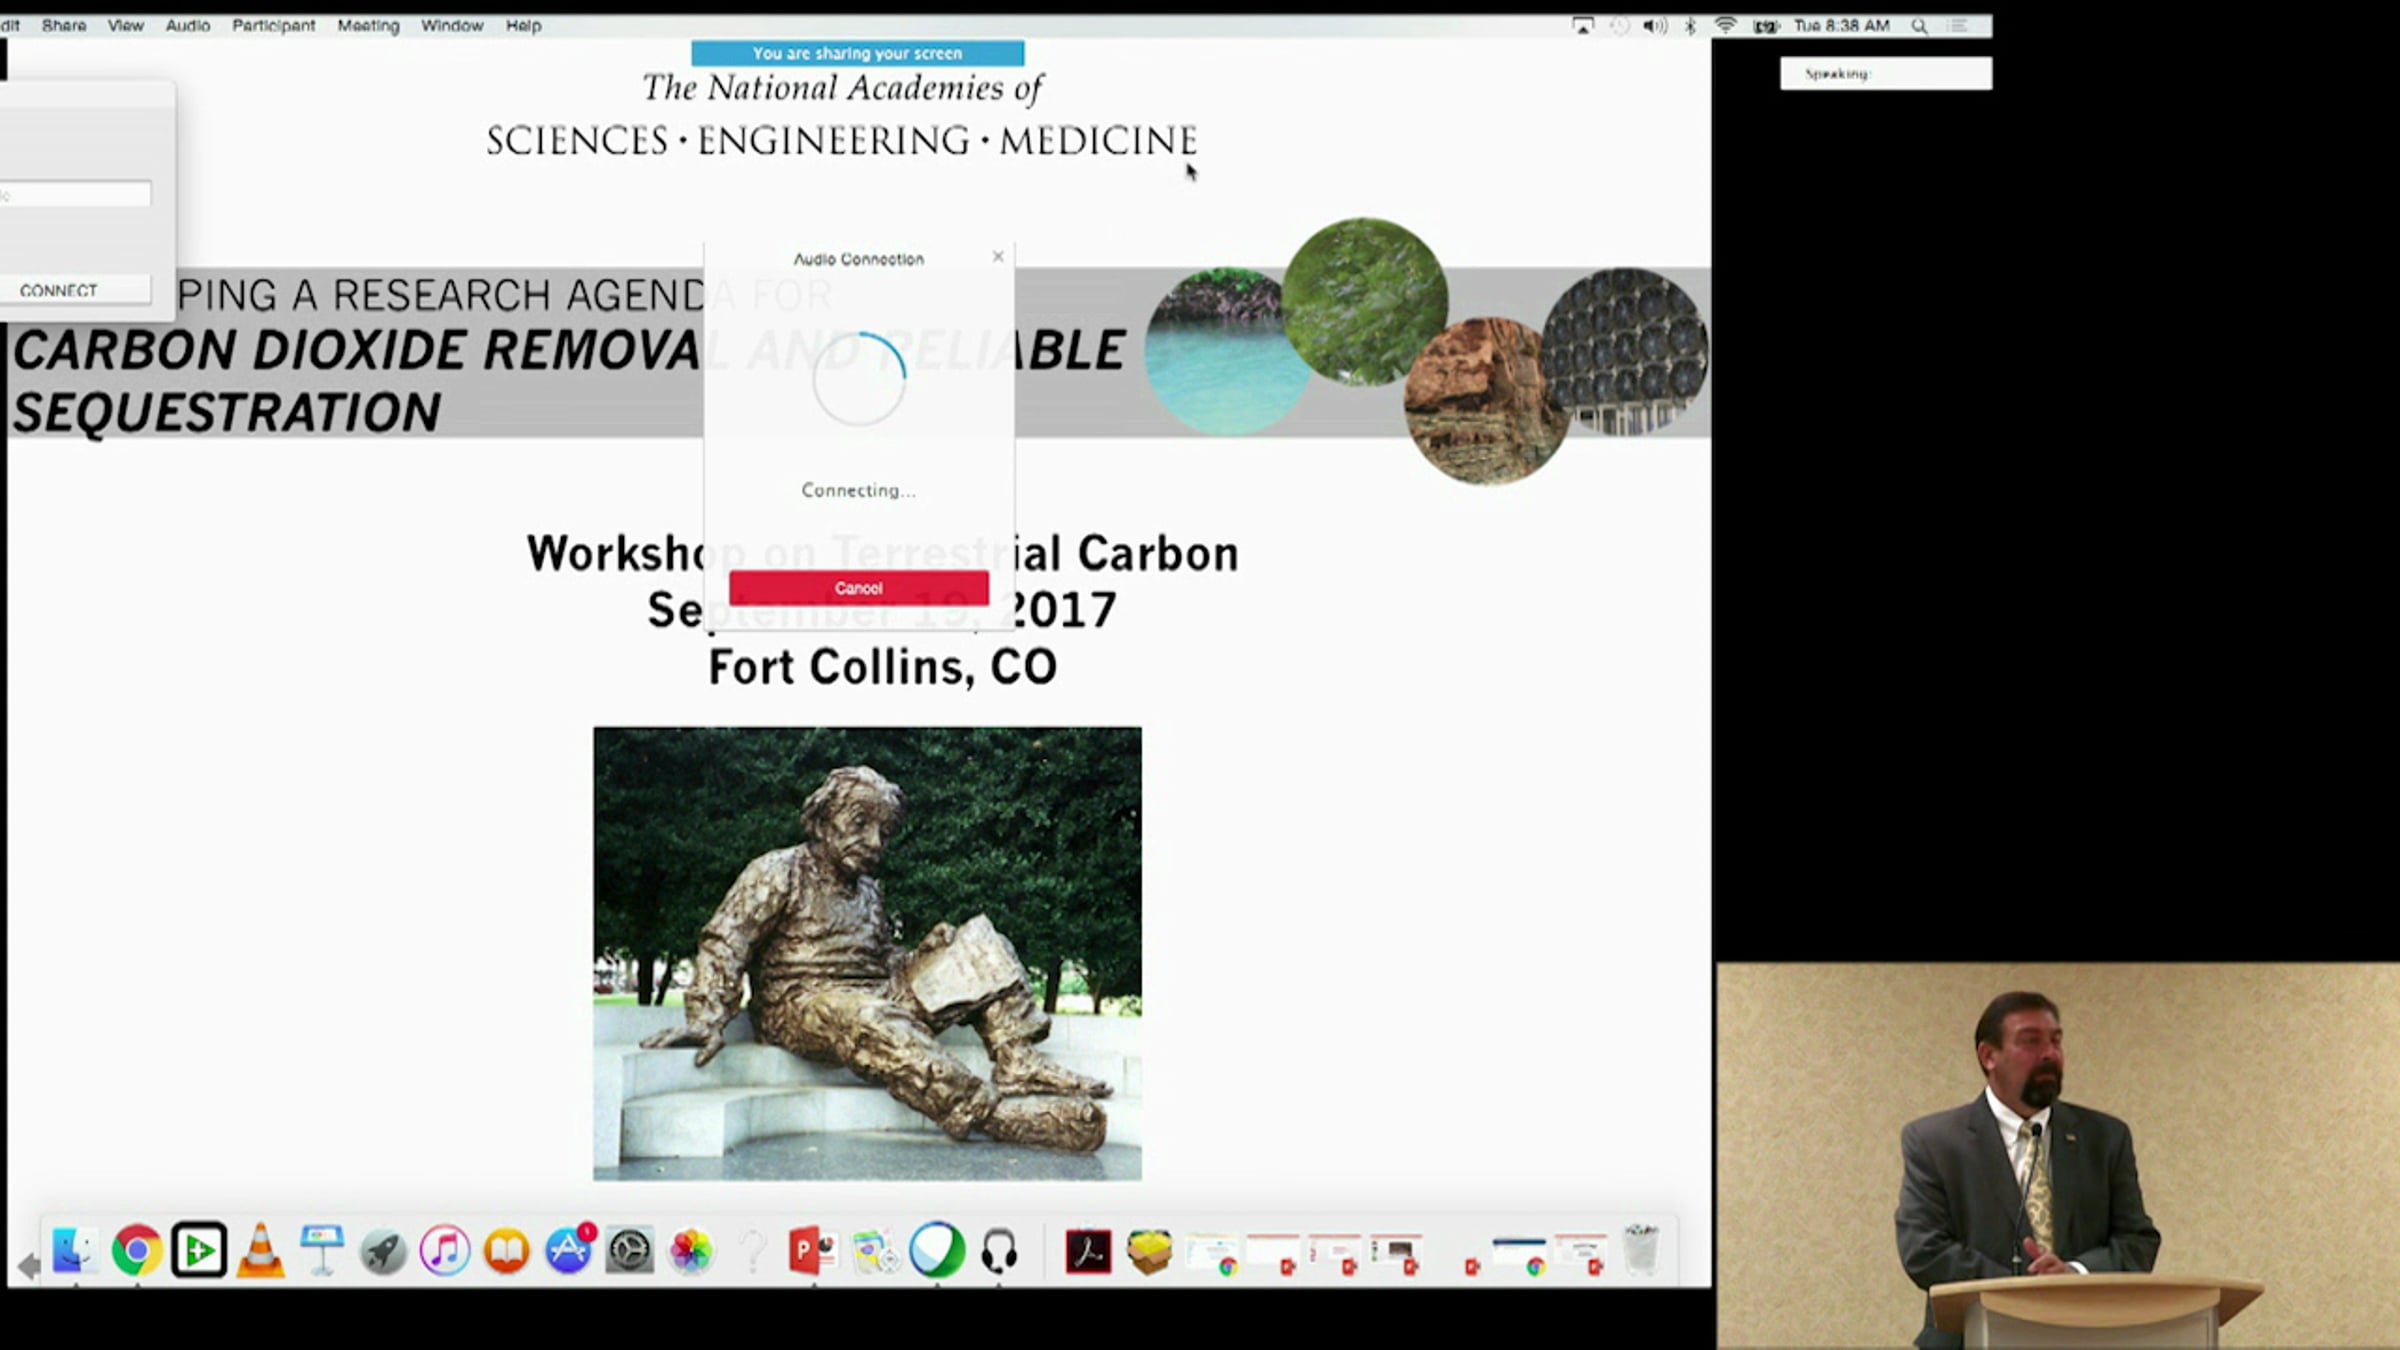Open the Audio menu
This screenshot has height=1350, width=2400.
coord(187,26)
